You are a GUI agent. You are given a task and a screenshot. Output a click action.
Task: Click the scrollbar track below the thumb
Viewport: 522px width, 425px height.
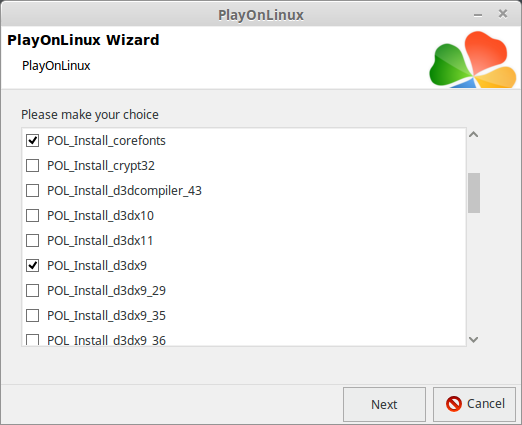click(x=474, y=273)
